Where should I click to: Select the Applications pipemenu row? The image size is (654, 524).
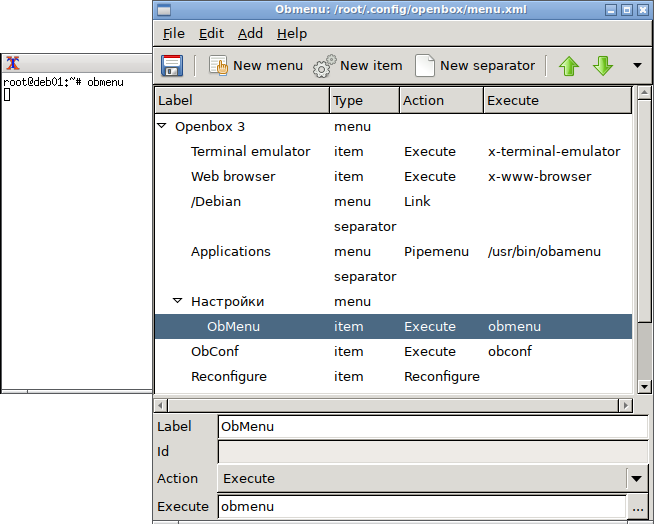(x=393, y=252)
